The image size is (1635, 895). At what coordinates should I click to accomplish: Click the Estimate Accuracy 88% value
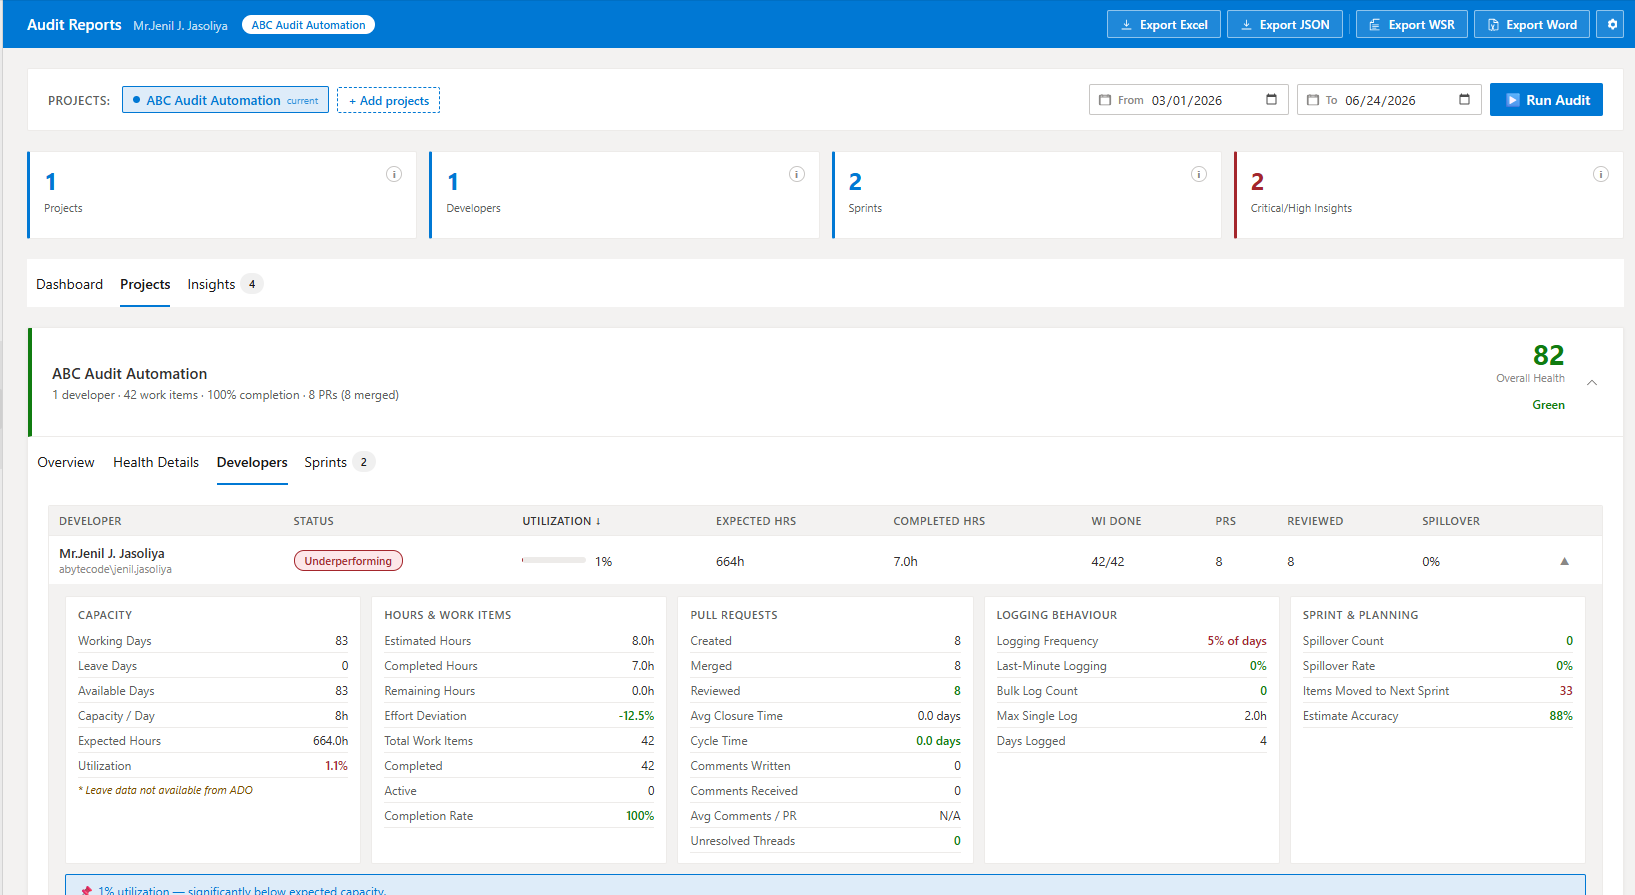[x=1561, y=716]
